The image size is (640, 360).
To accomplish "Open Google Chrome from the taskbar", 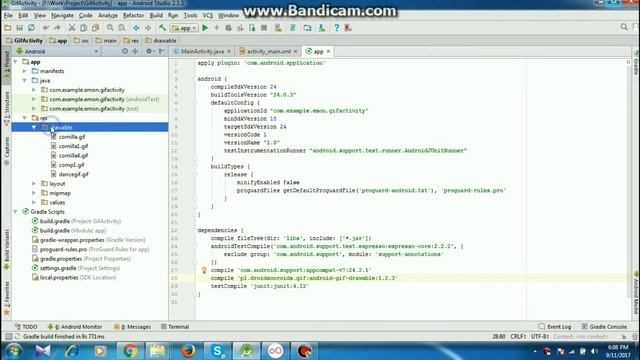I will [130, 351].
